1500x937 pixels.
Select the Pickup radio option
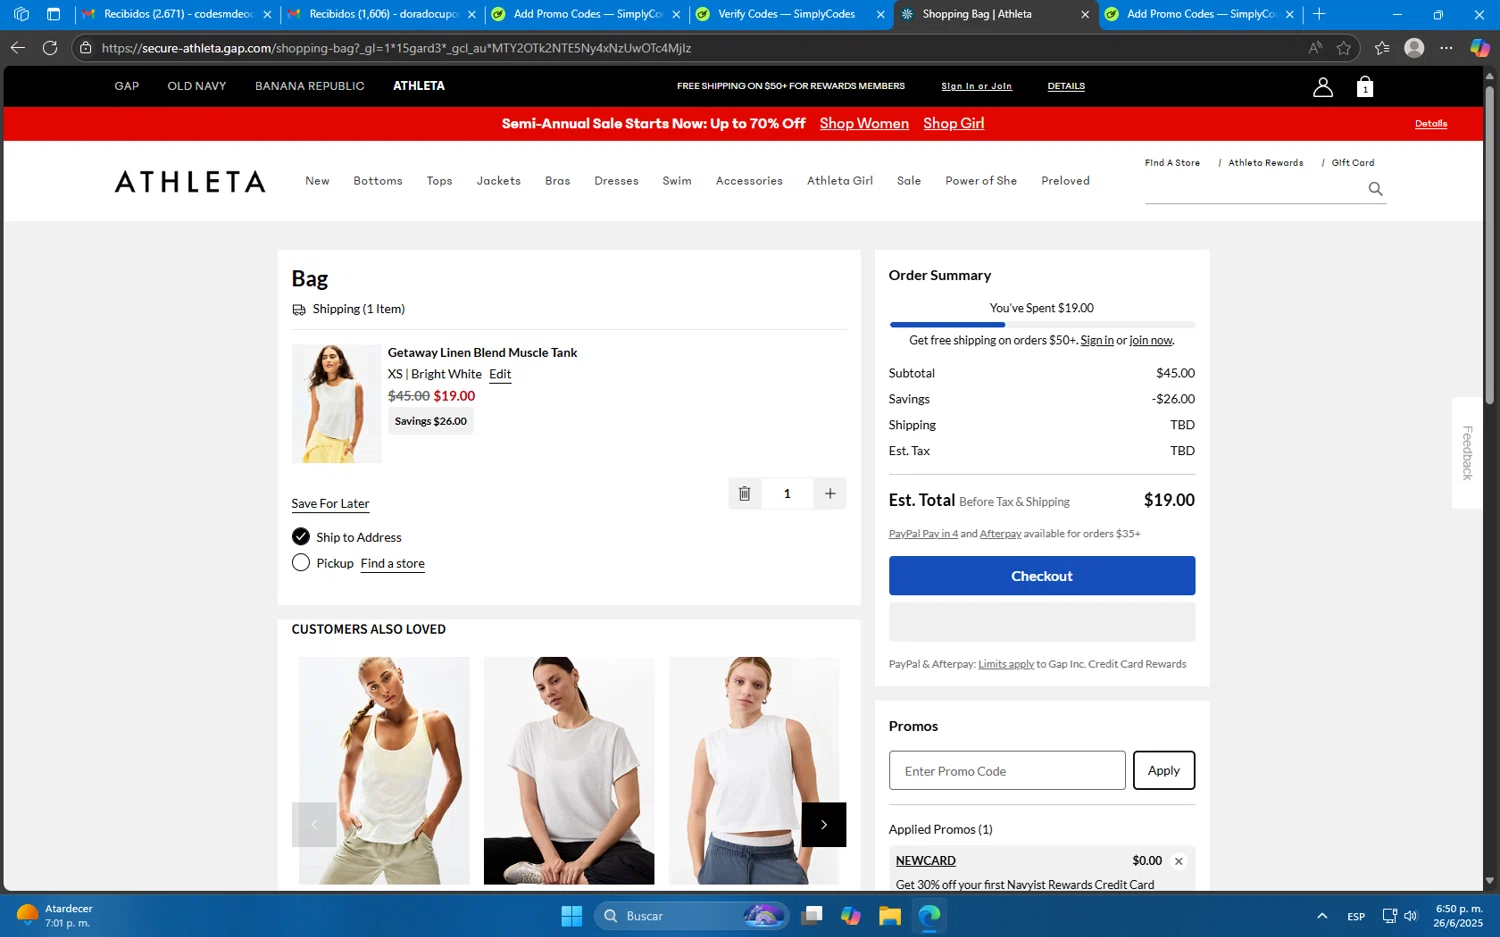click(x=300, y=562)
